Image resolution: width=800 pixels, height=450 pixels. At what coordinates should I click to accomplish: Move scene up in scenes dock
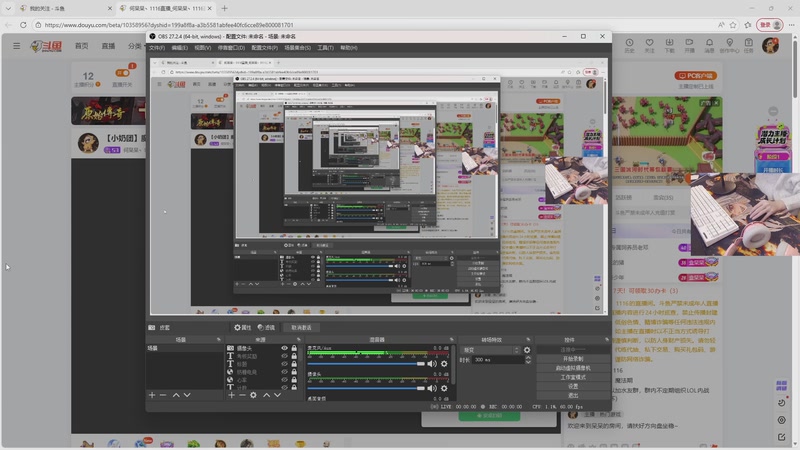(x=176, y=395)
